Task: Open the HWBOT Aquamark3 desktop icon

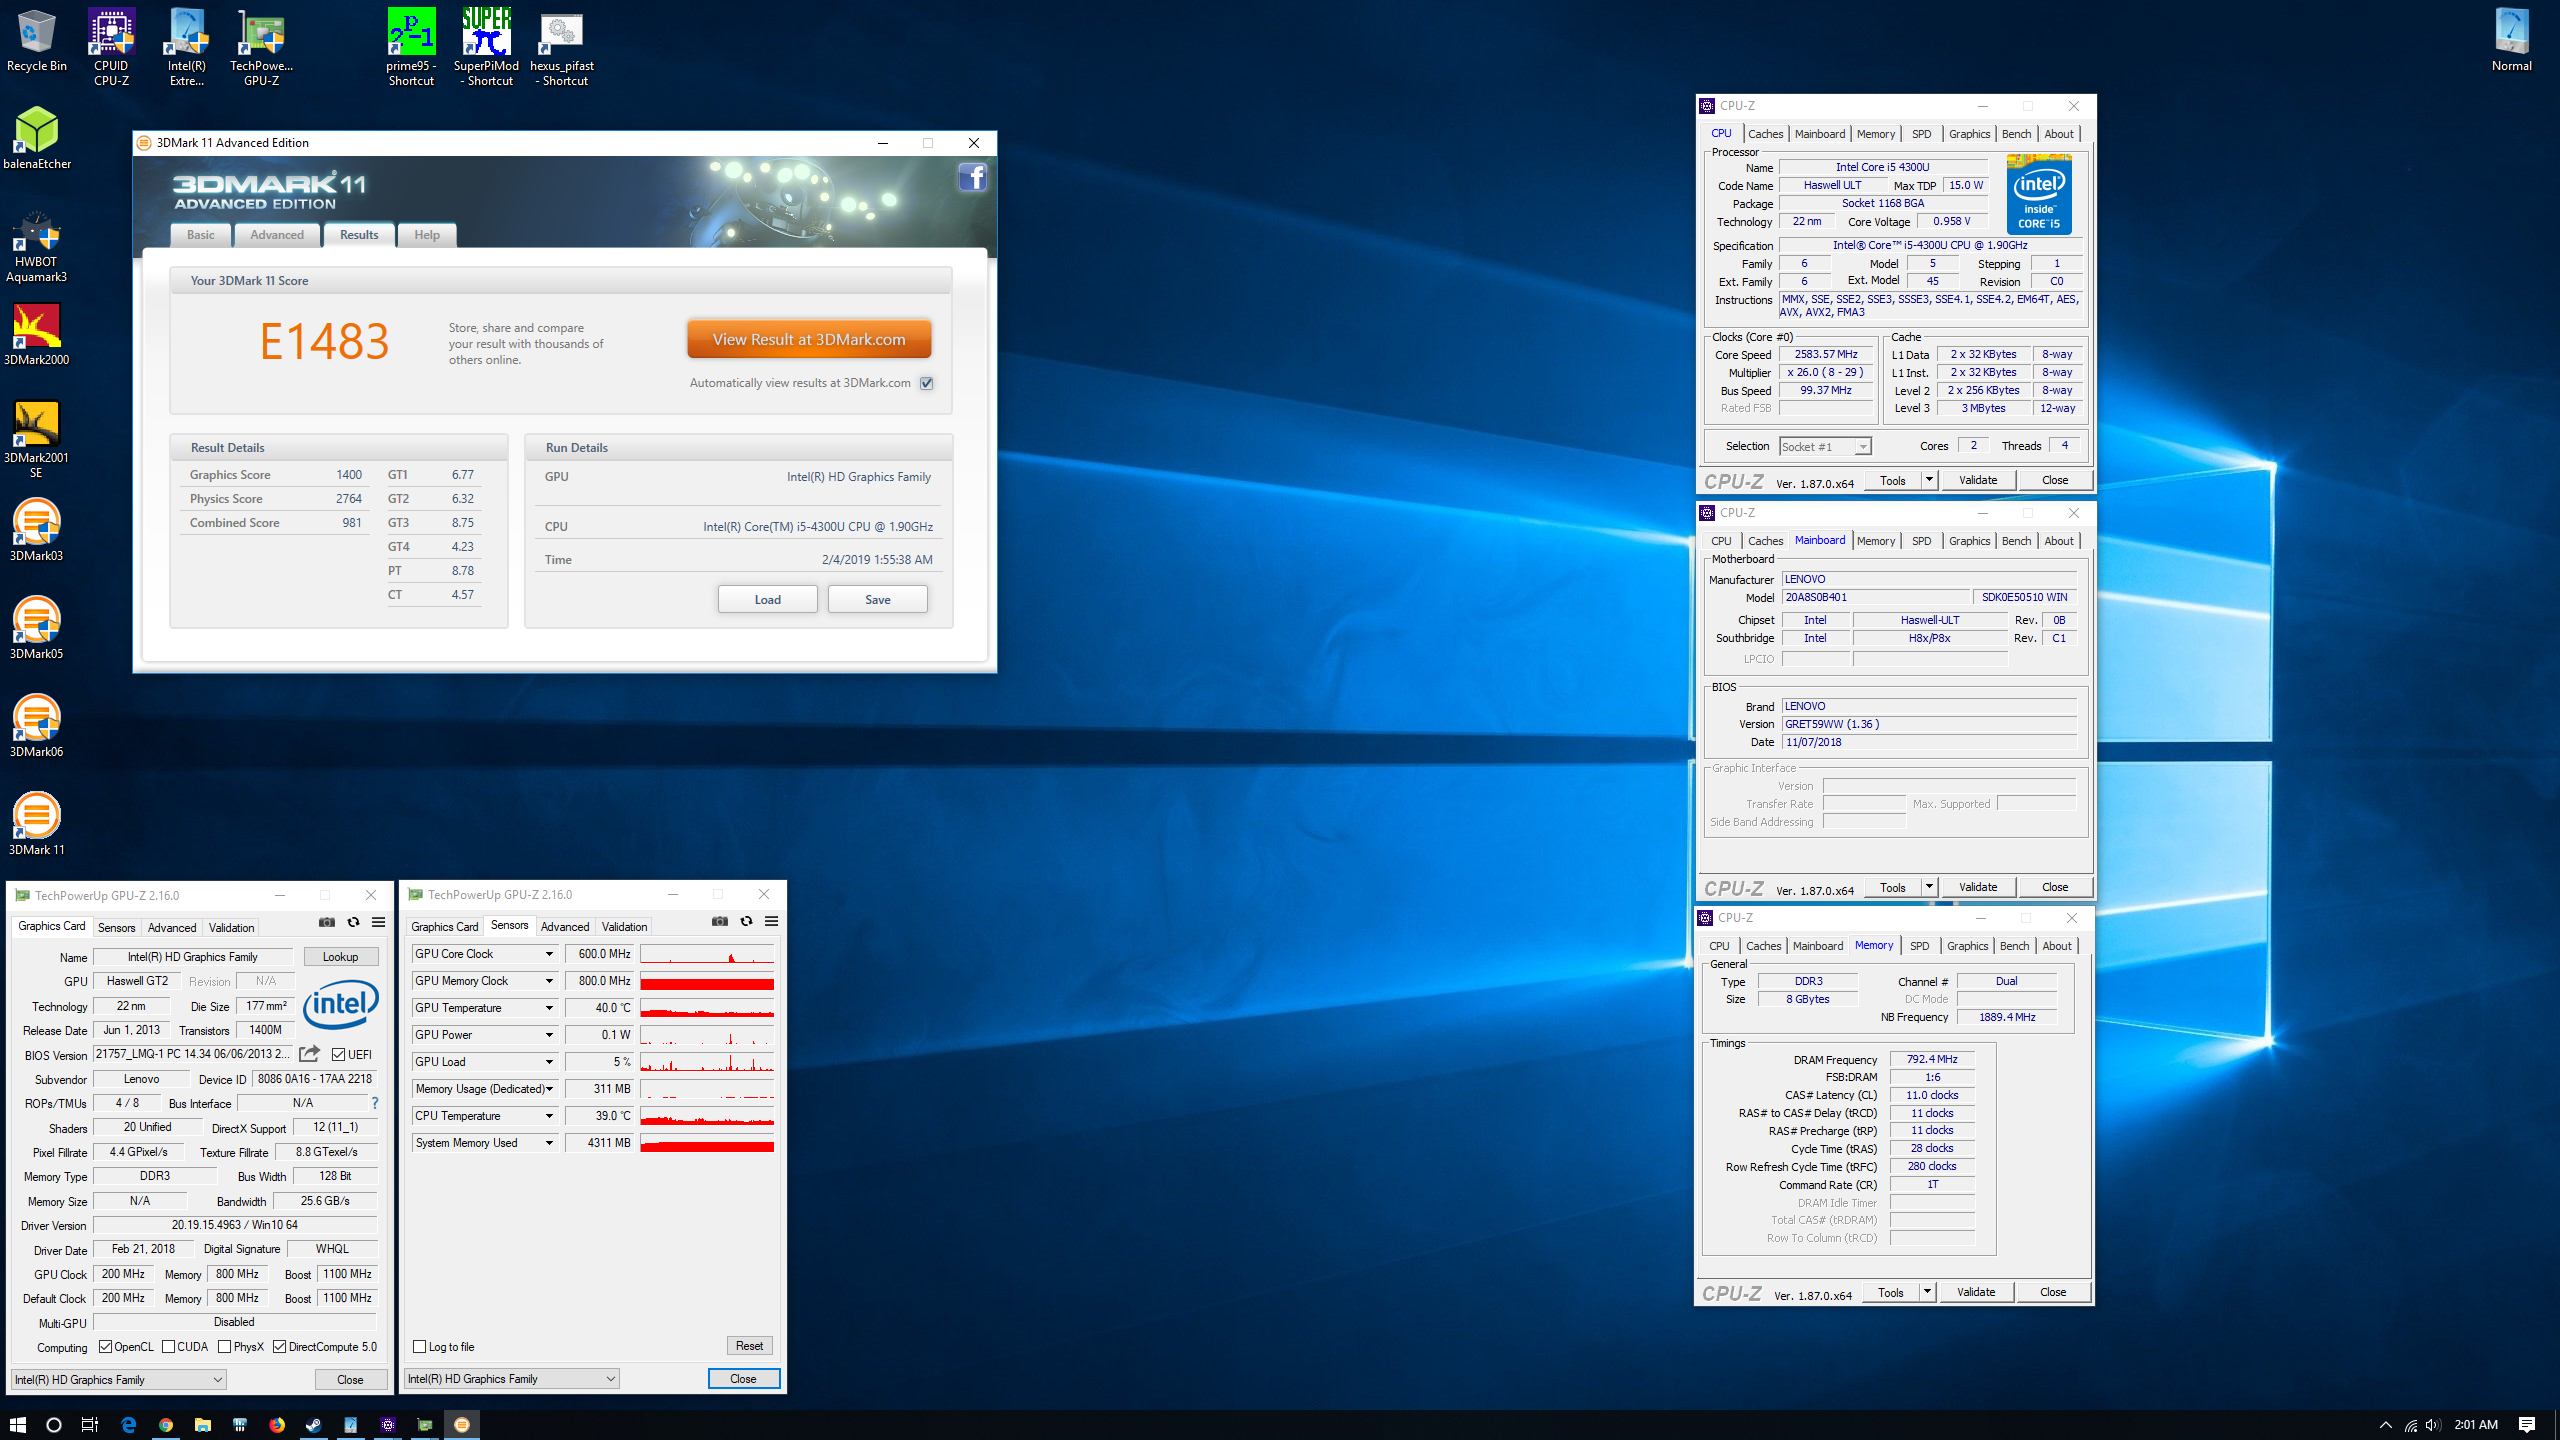Action: (x=36, y=247)
